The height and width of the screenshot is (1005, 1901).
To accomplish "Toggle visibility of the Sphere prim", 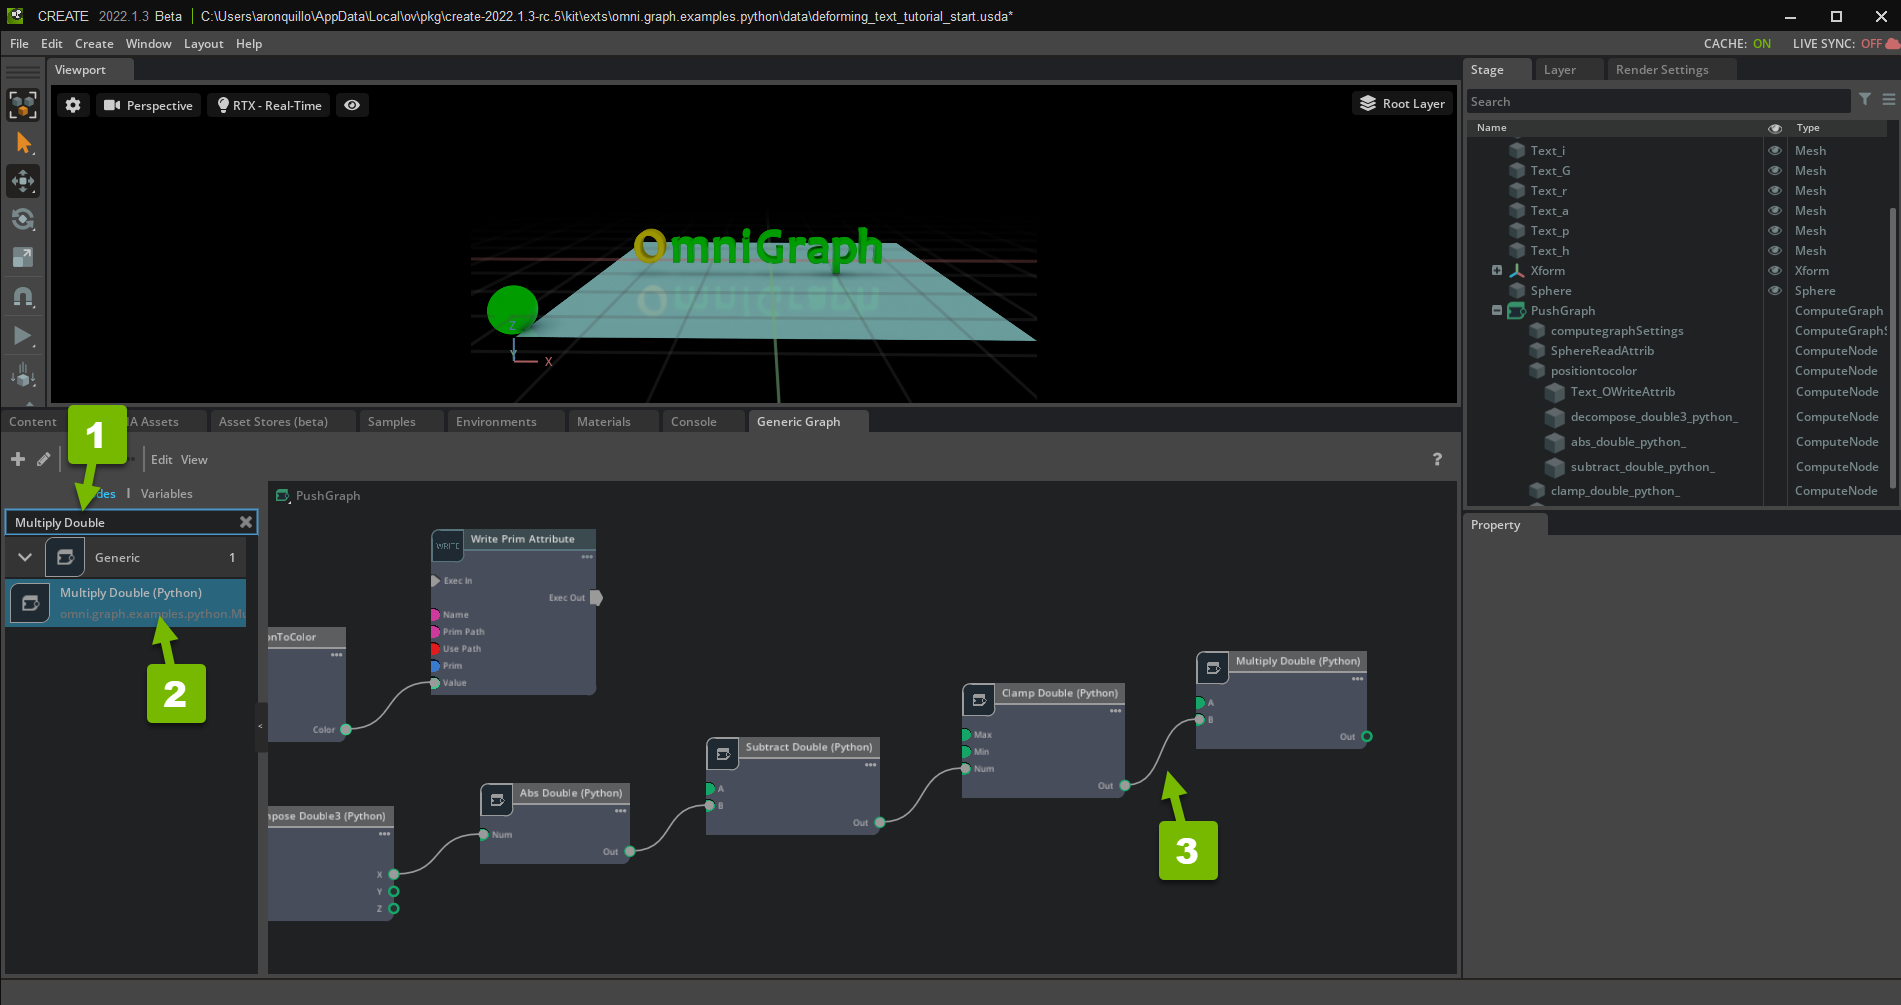I will coord(1775,291).
